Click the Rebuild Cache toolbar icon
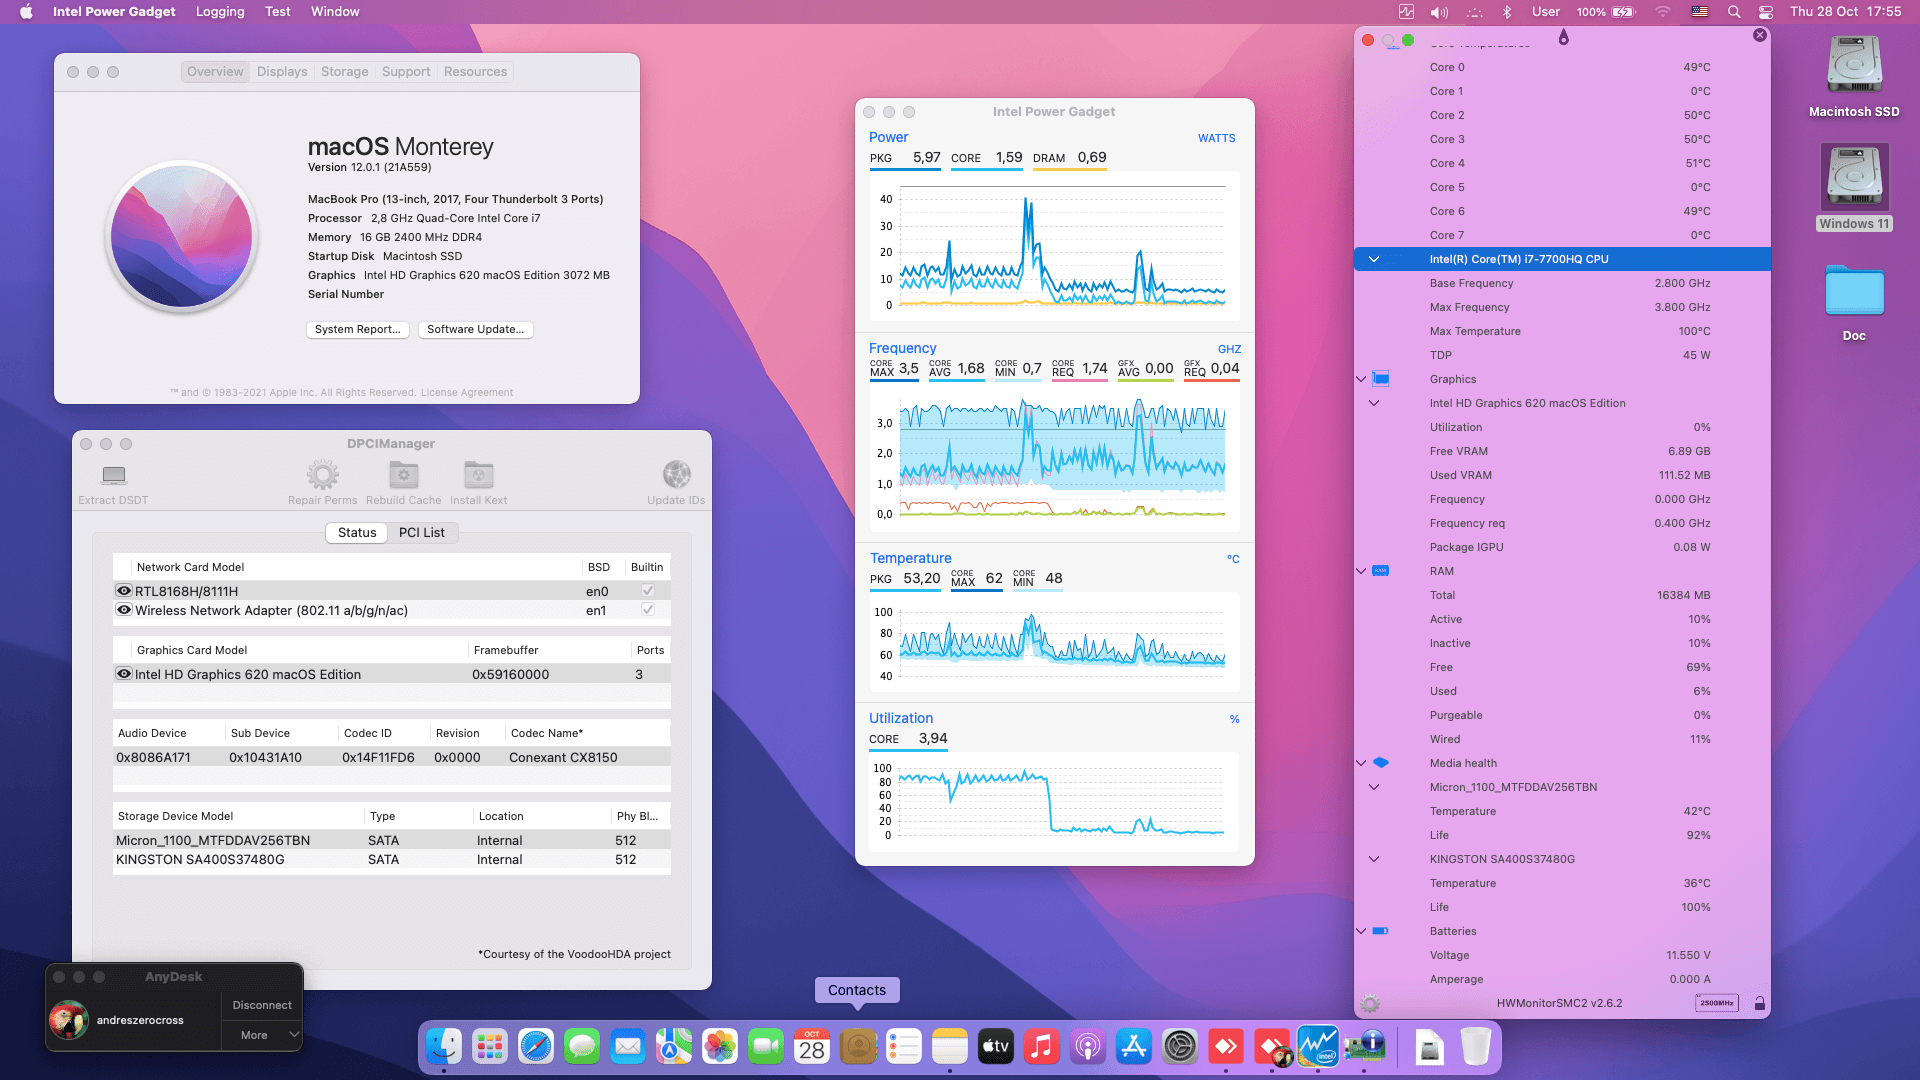This screenshot has height=1080, width=1920. click(404, 474)
